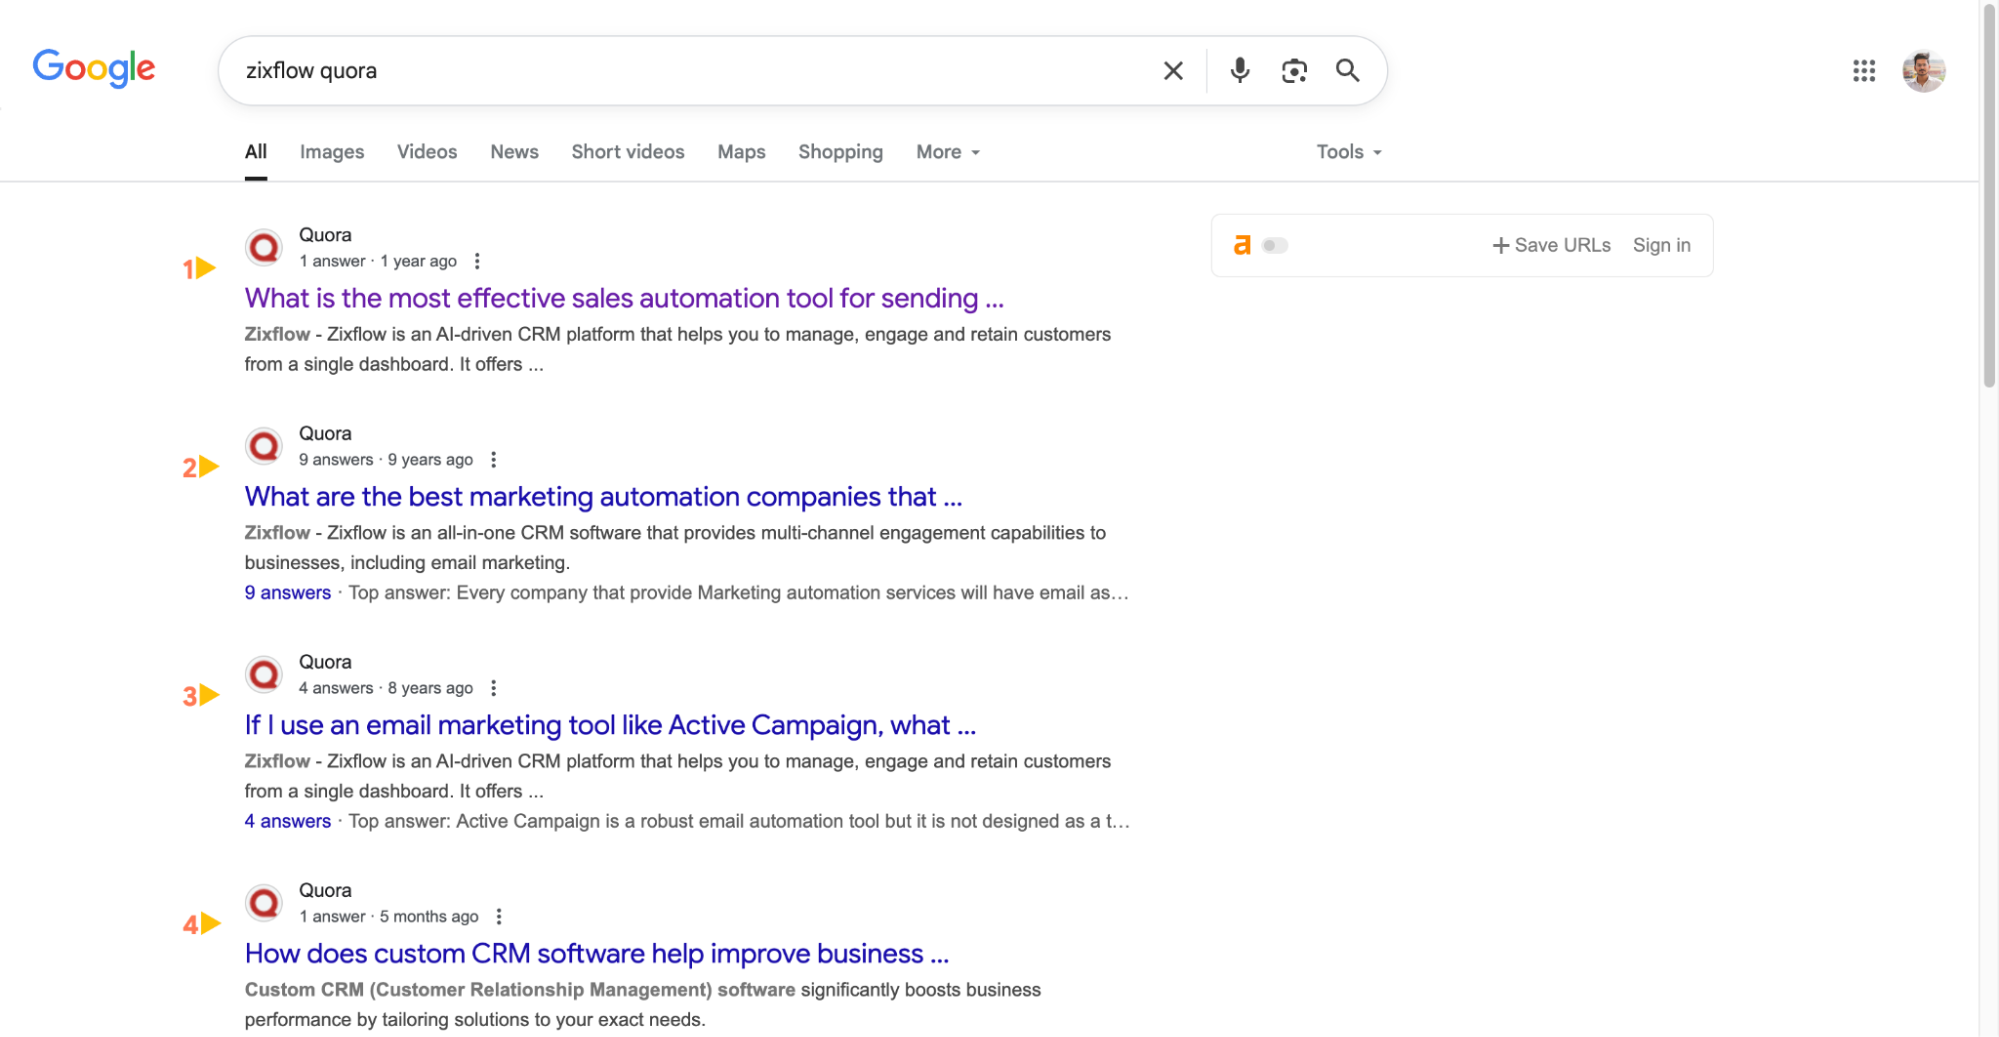Open the Google apps grid
The image size is (1999, 1037).
[x=1863, y=70]
